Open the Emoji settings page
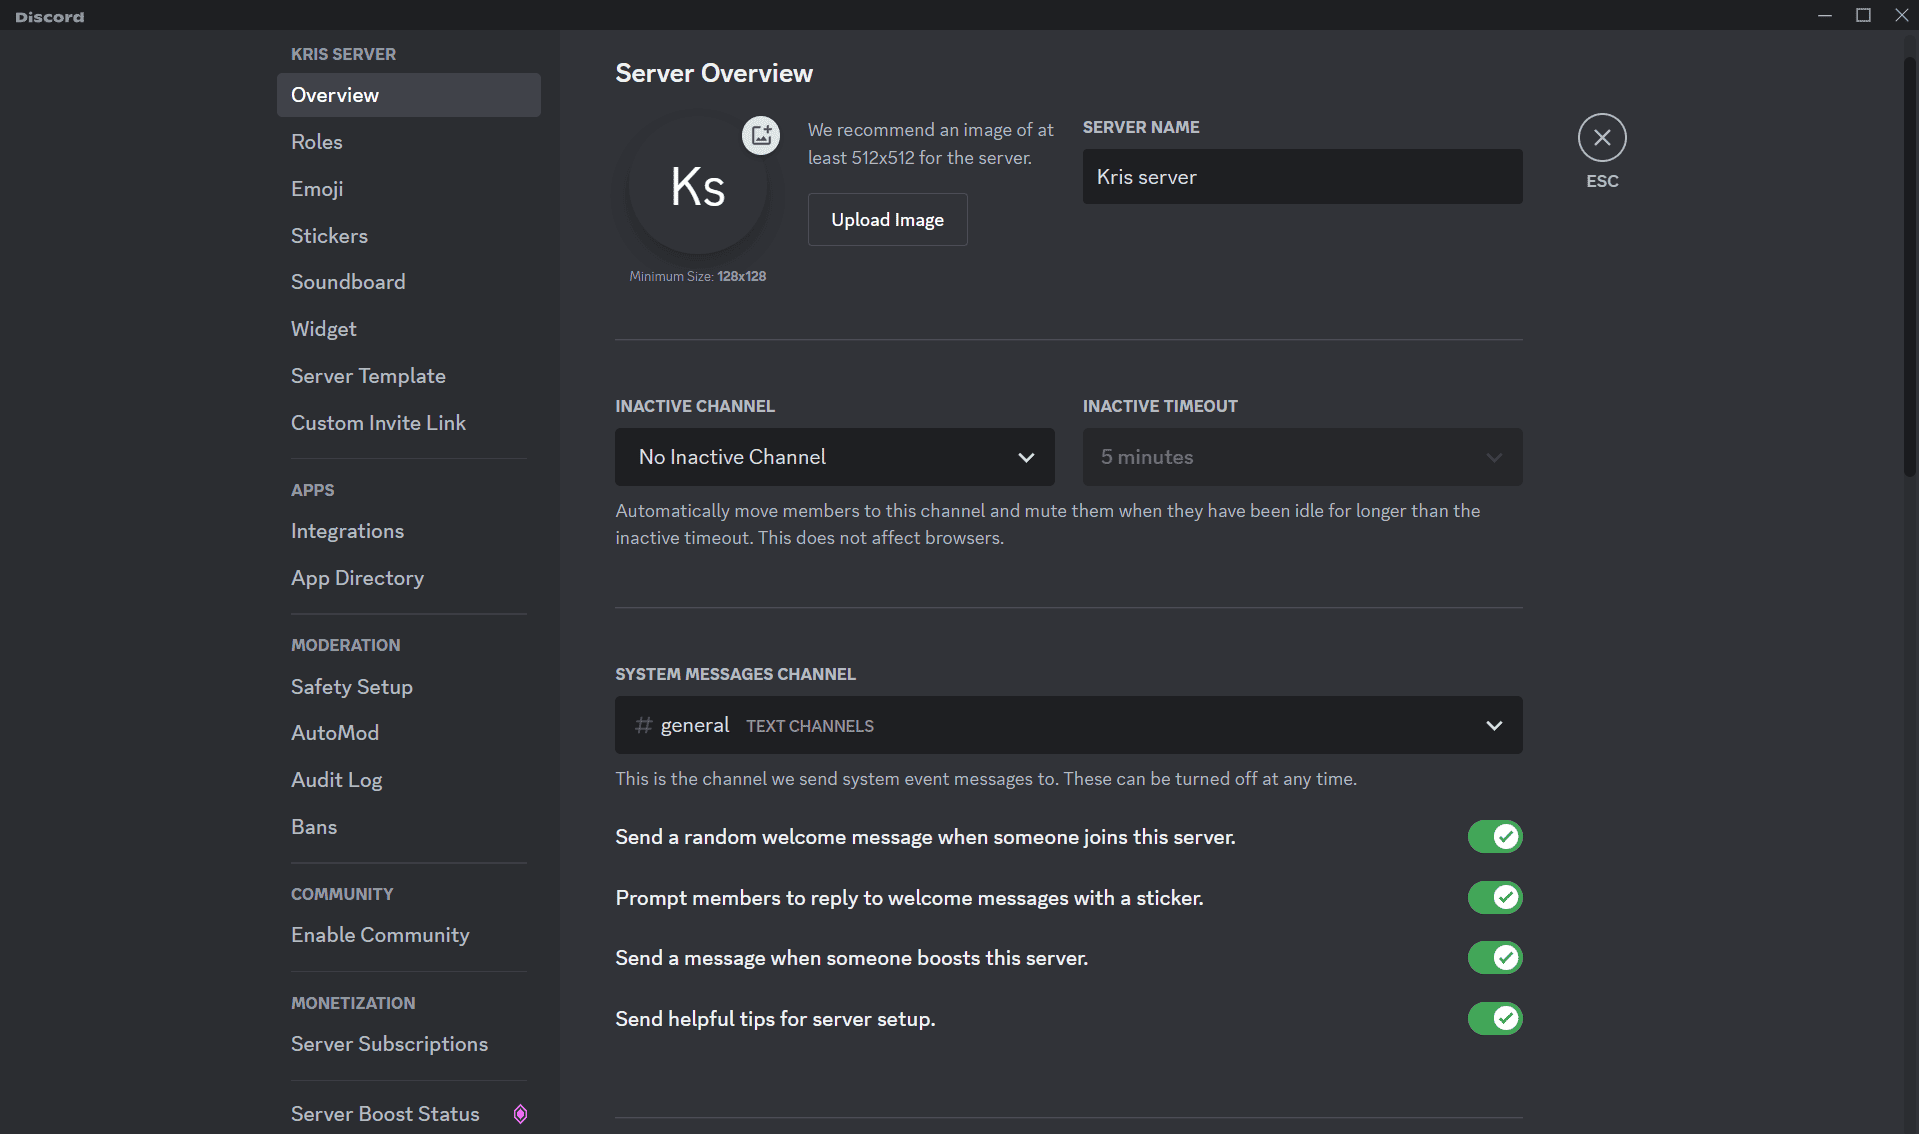1919x1134 pixels. click(x=408, y=189)
